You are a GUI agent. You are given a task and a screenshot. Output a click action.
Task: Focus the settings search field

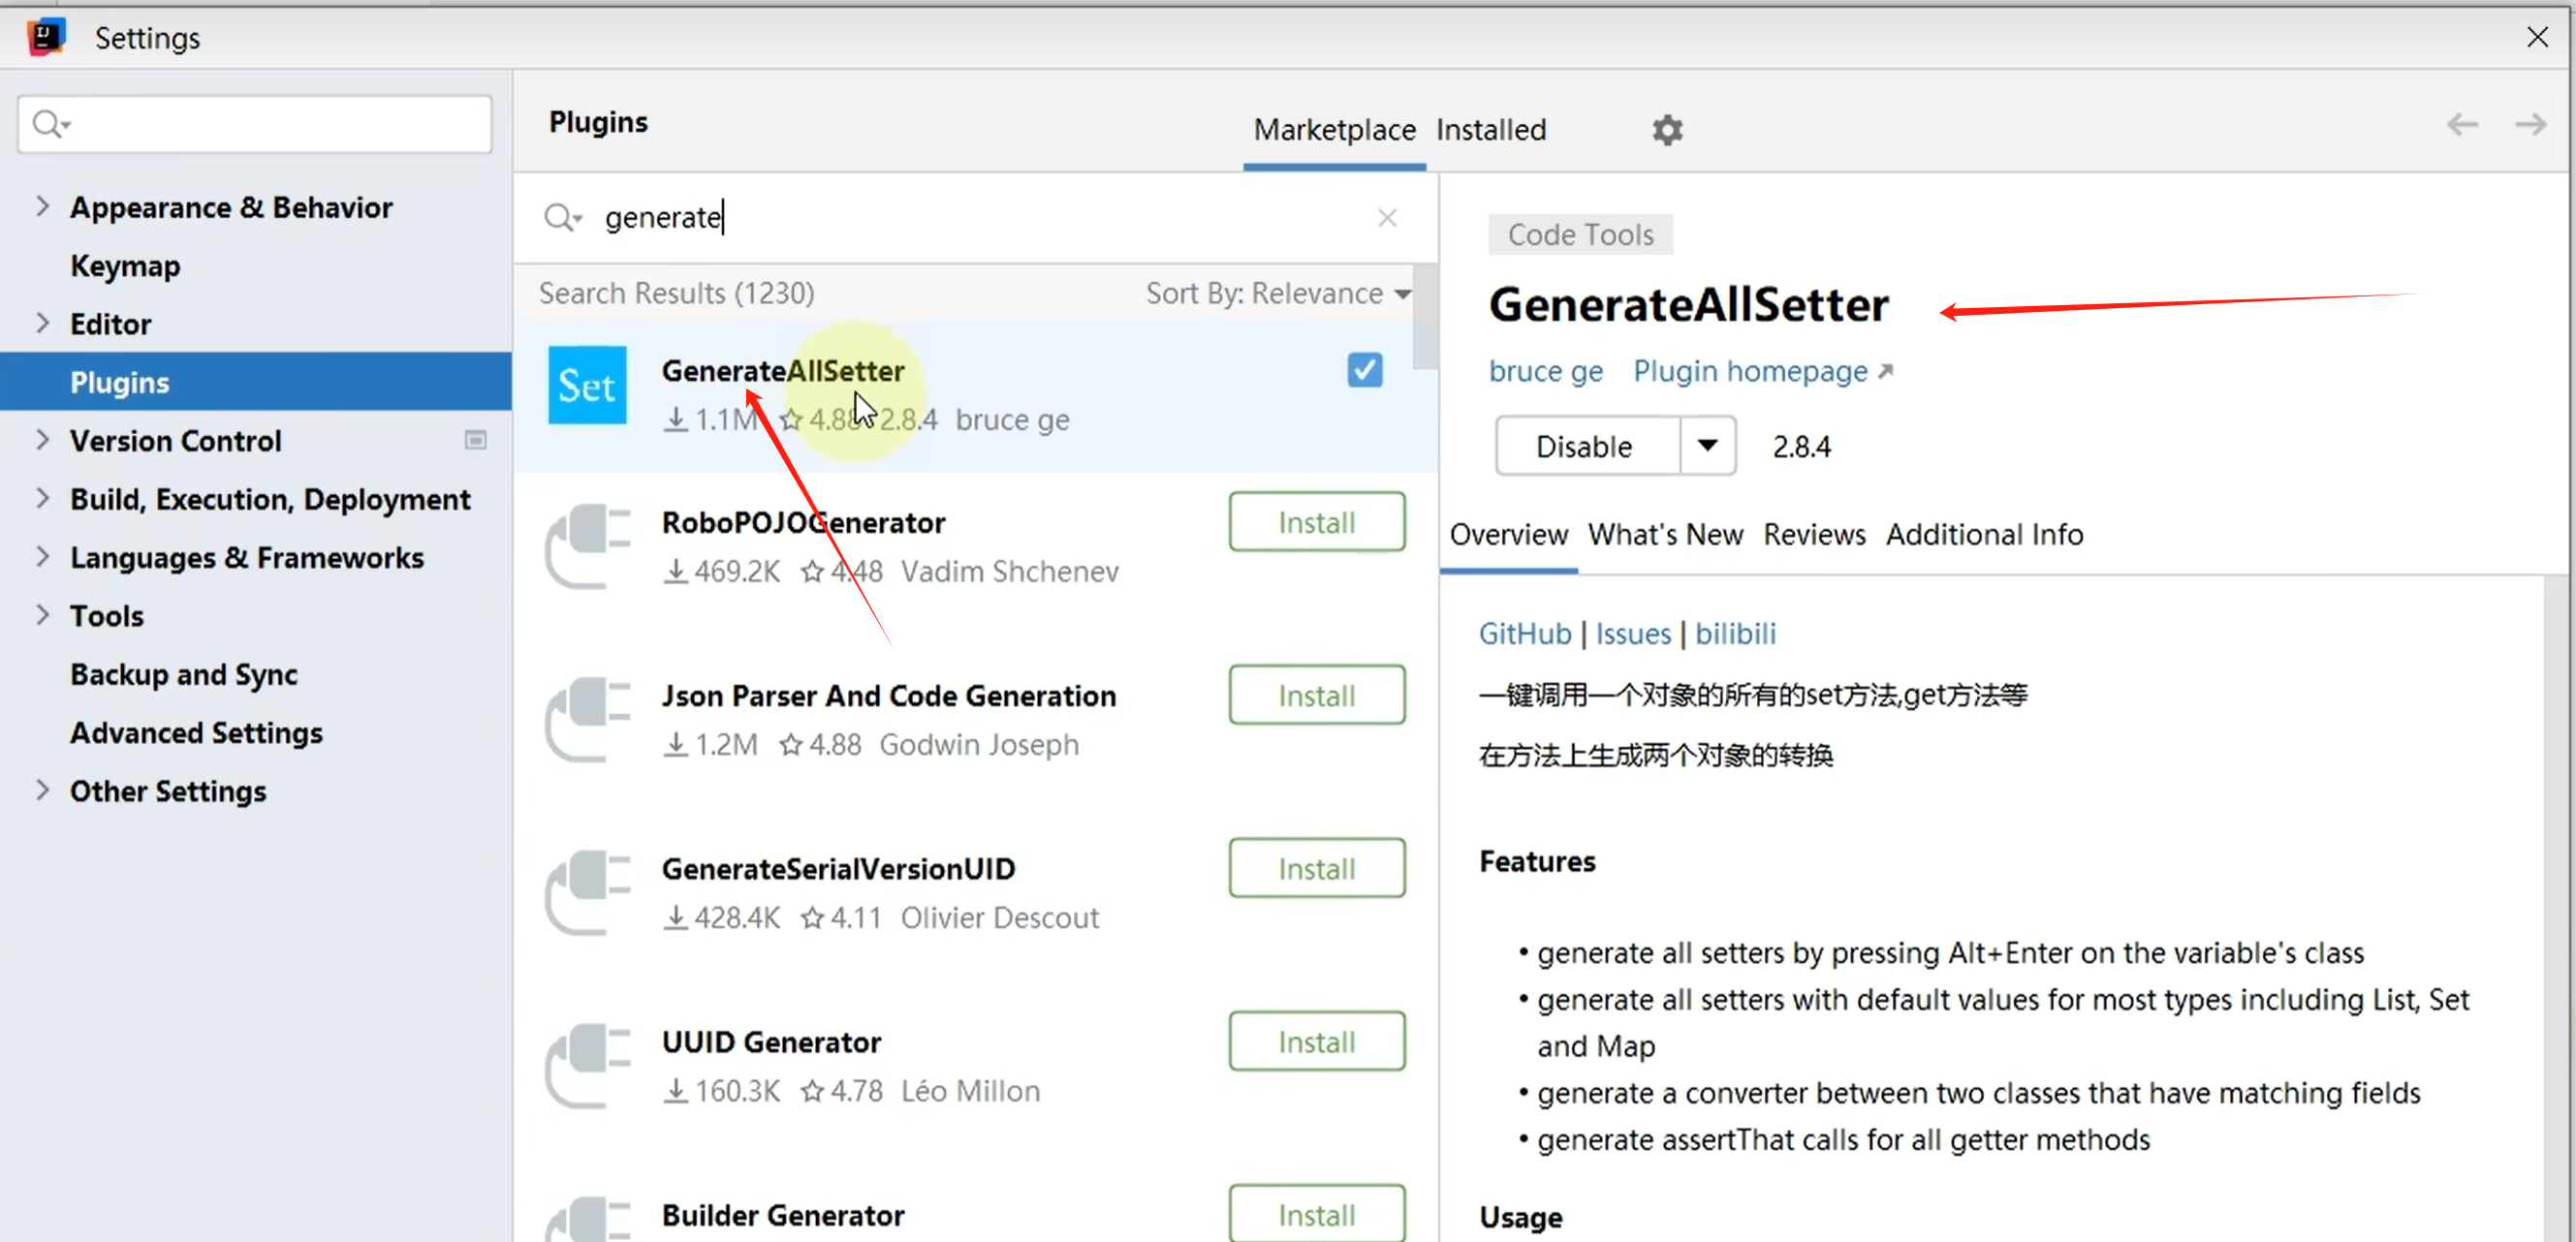point(255,124)
